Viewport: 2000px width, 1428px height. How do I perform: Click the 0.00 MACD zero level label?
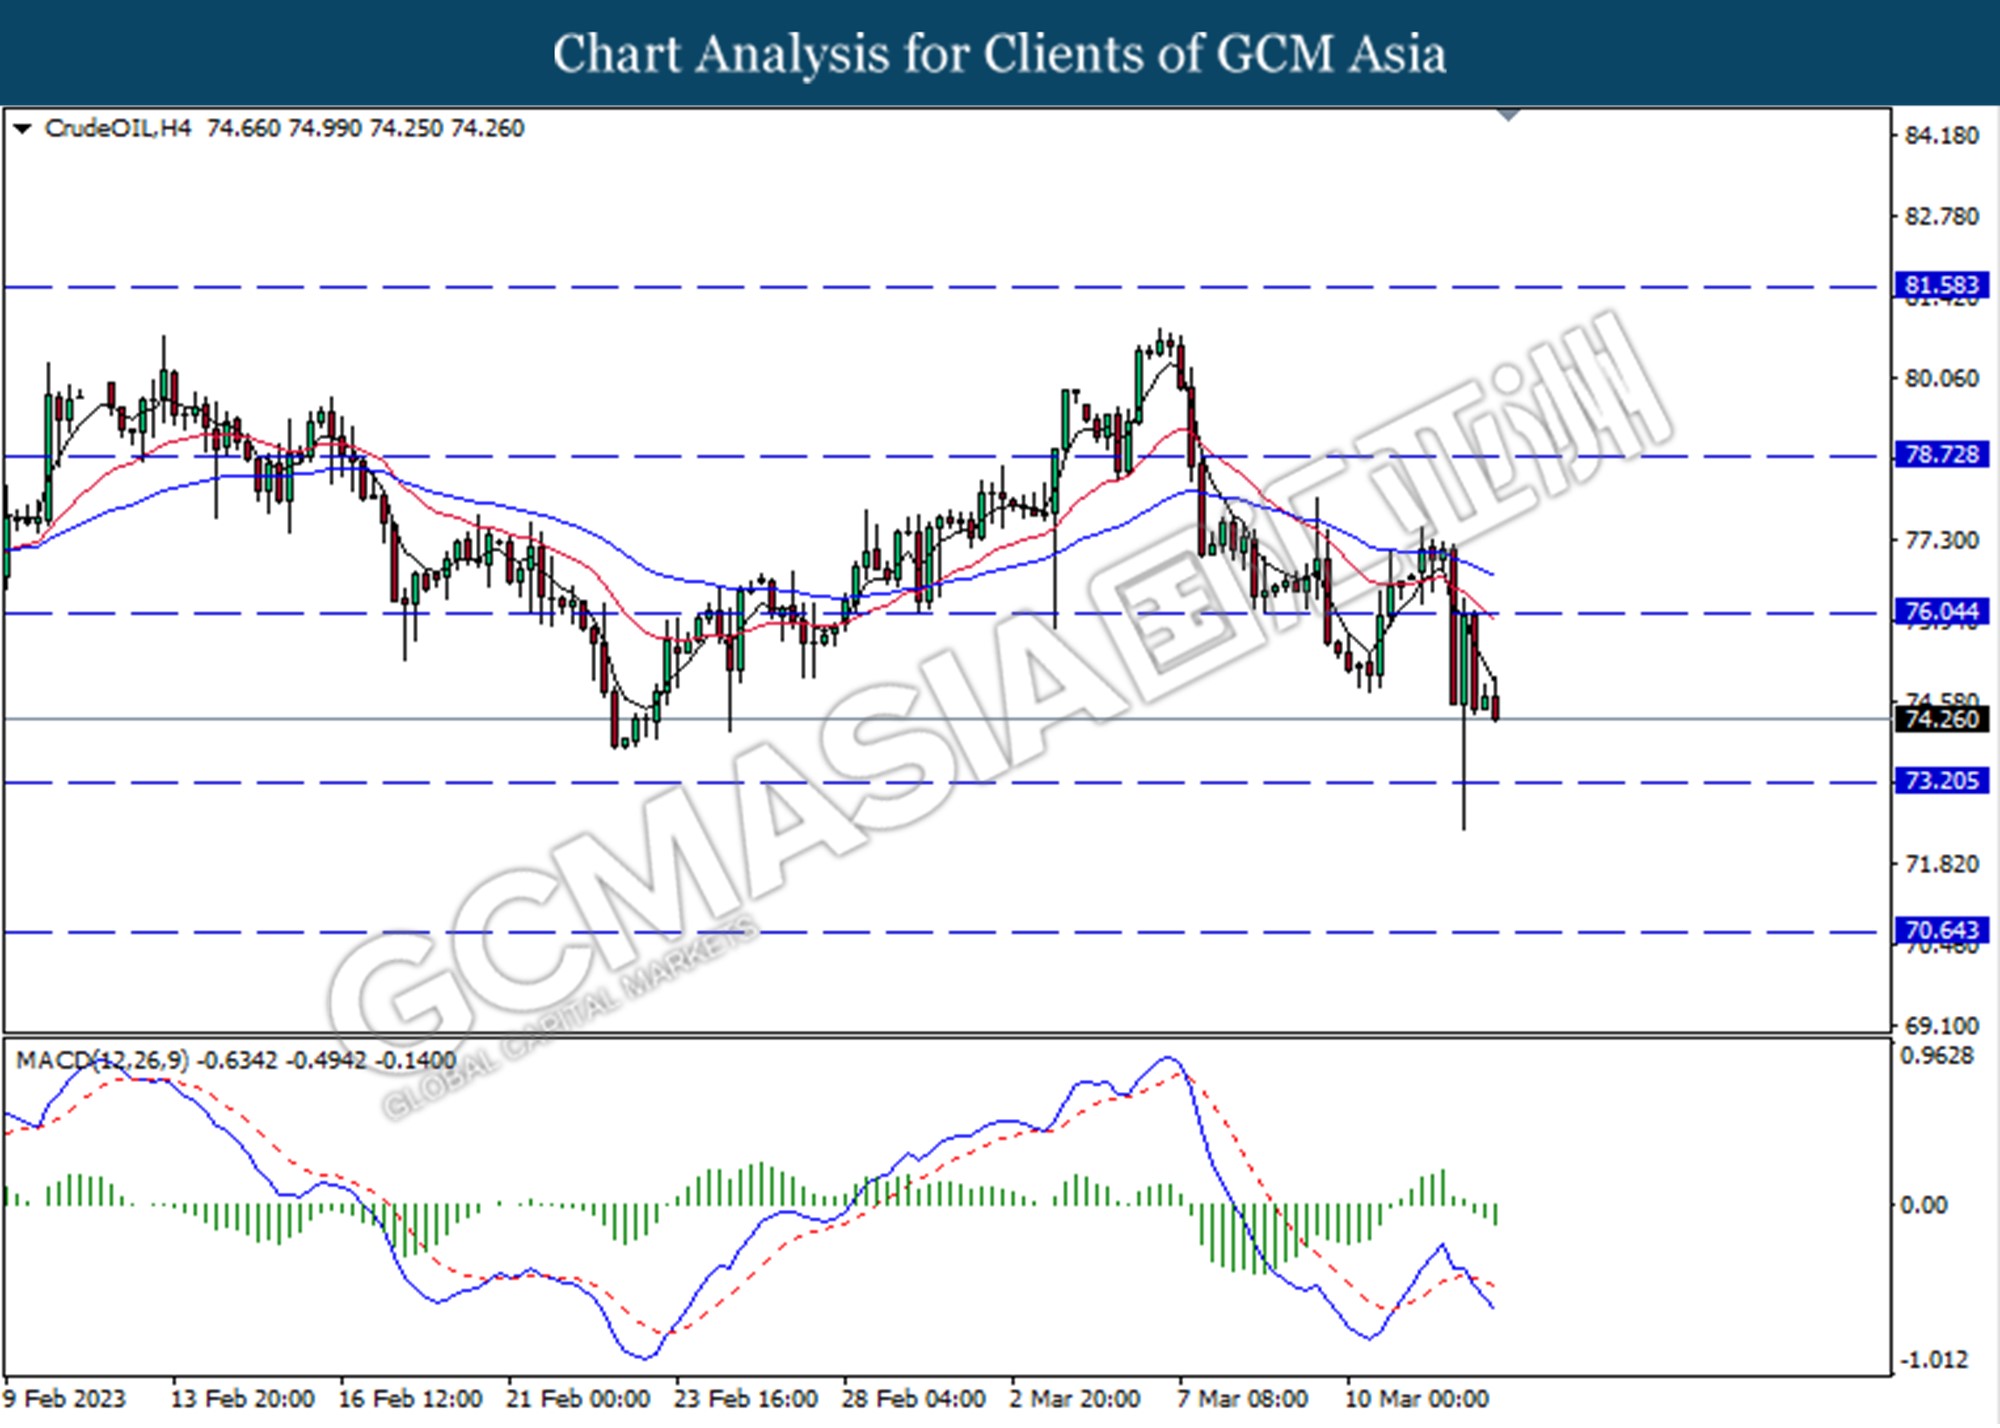point(1923,1205)
